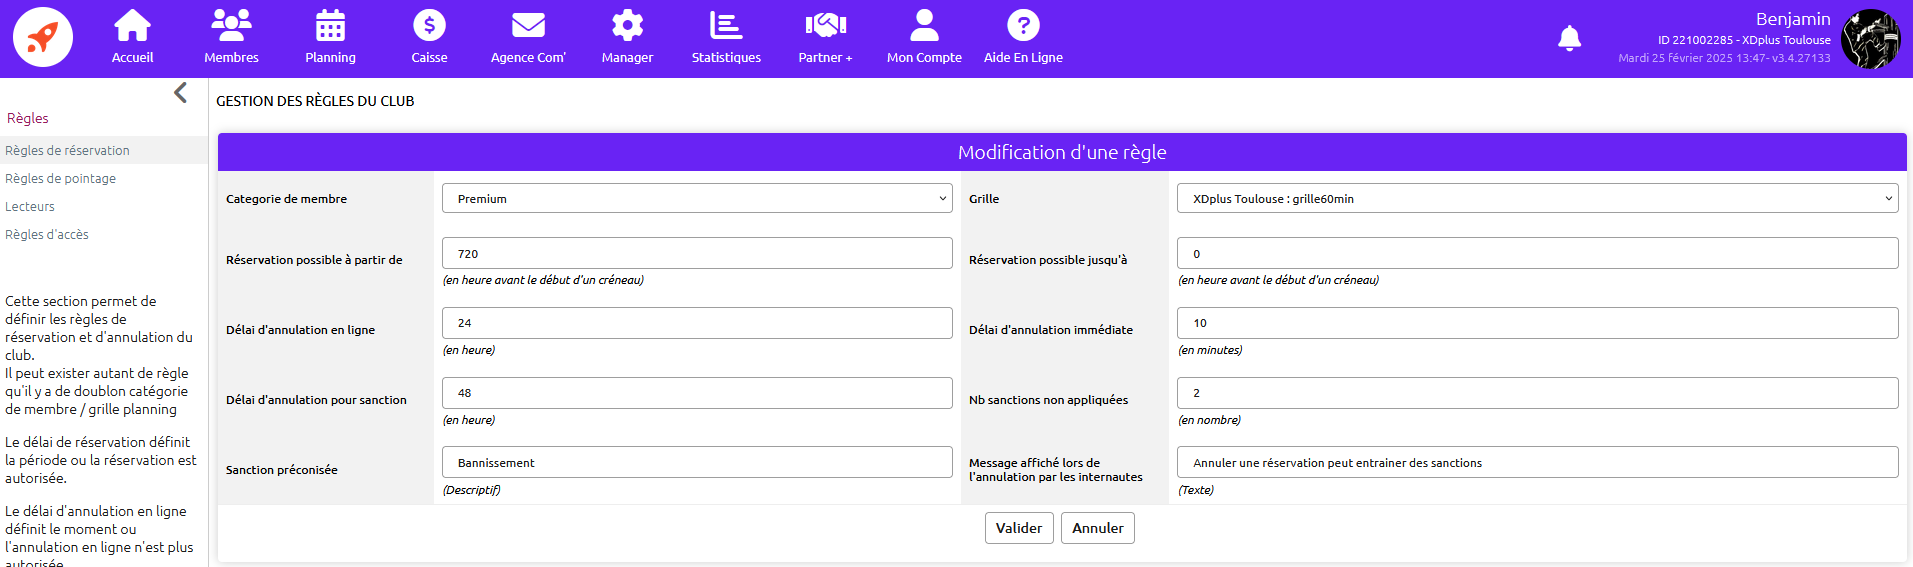
Task: Open the Aide En Ligne help icon
Action: coord(1023,26)
